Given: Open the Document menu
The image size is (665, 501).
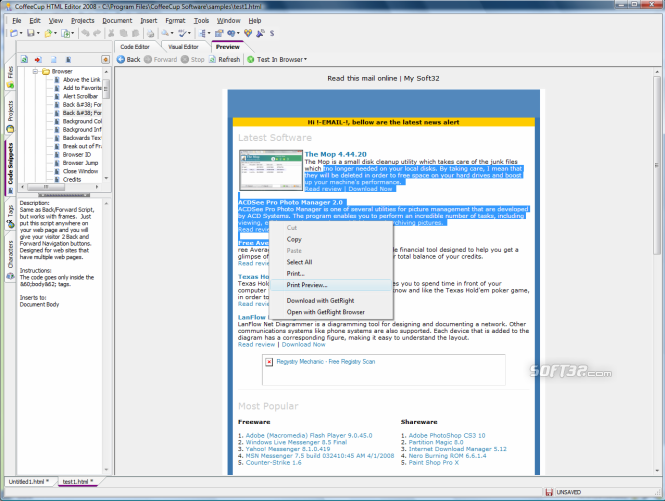Looking at the screenshot, I should click(117, 20).
